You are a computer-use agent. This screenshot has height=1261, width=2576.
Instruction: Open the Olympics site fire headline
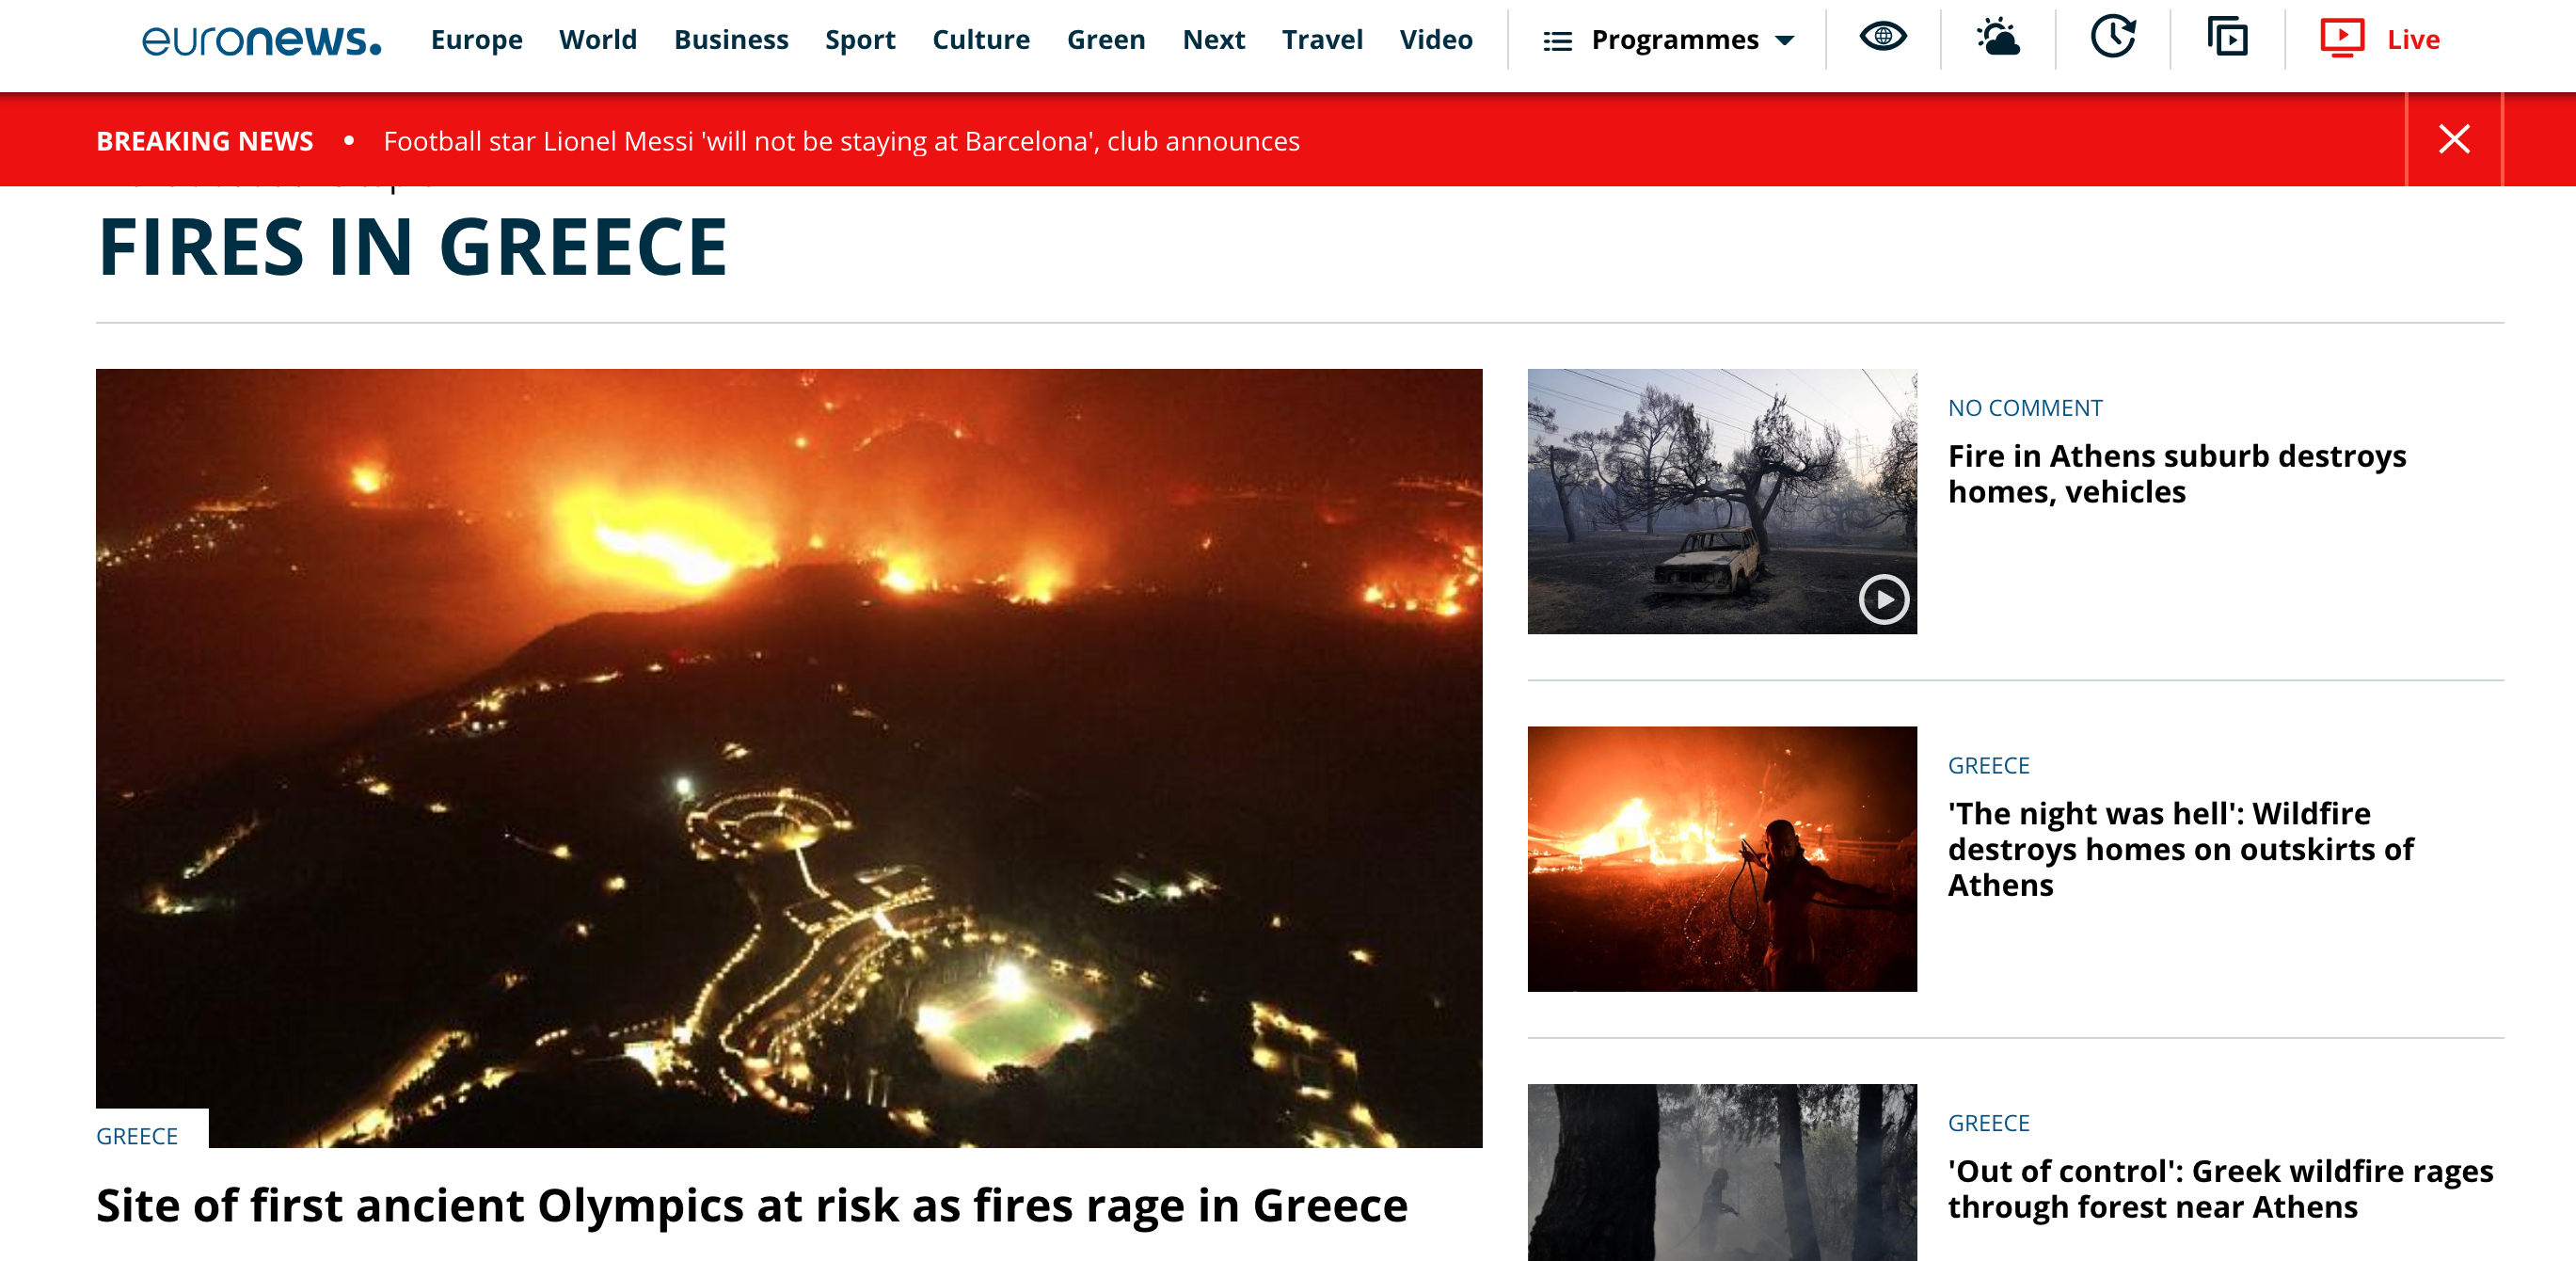[x=752, y=1205]
